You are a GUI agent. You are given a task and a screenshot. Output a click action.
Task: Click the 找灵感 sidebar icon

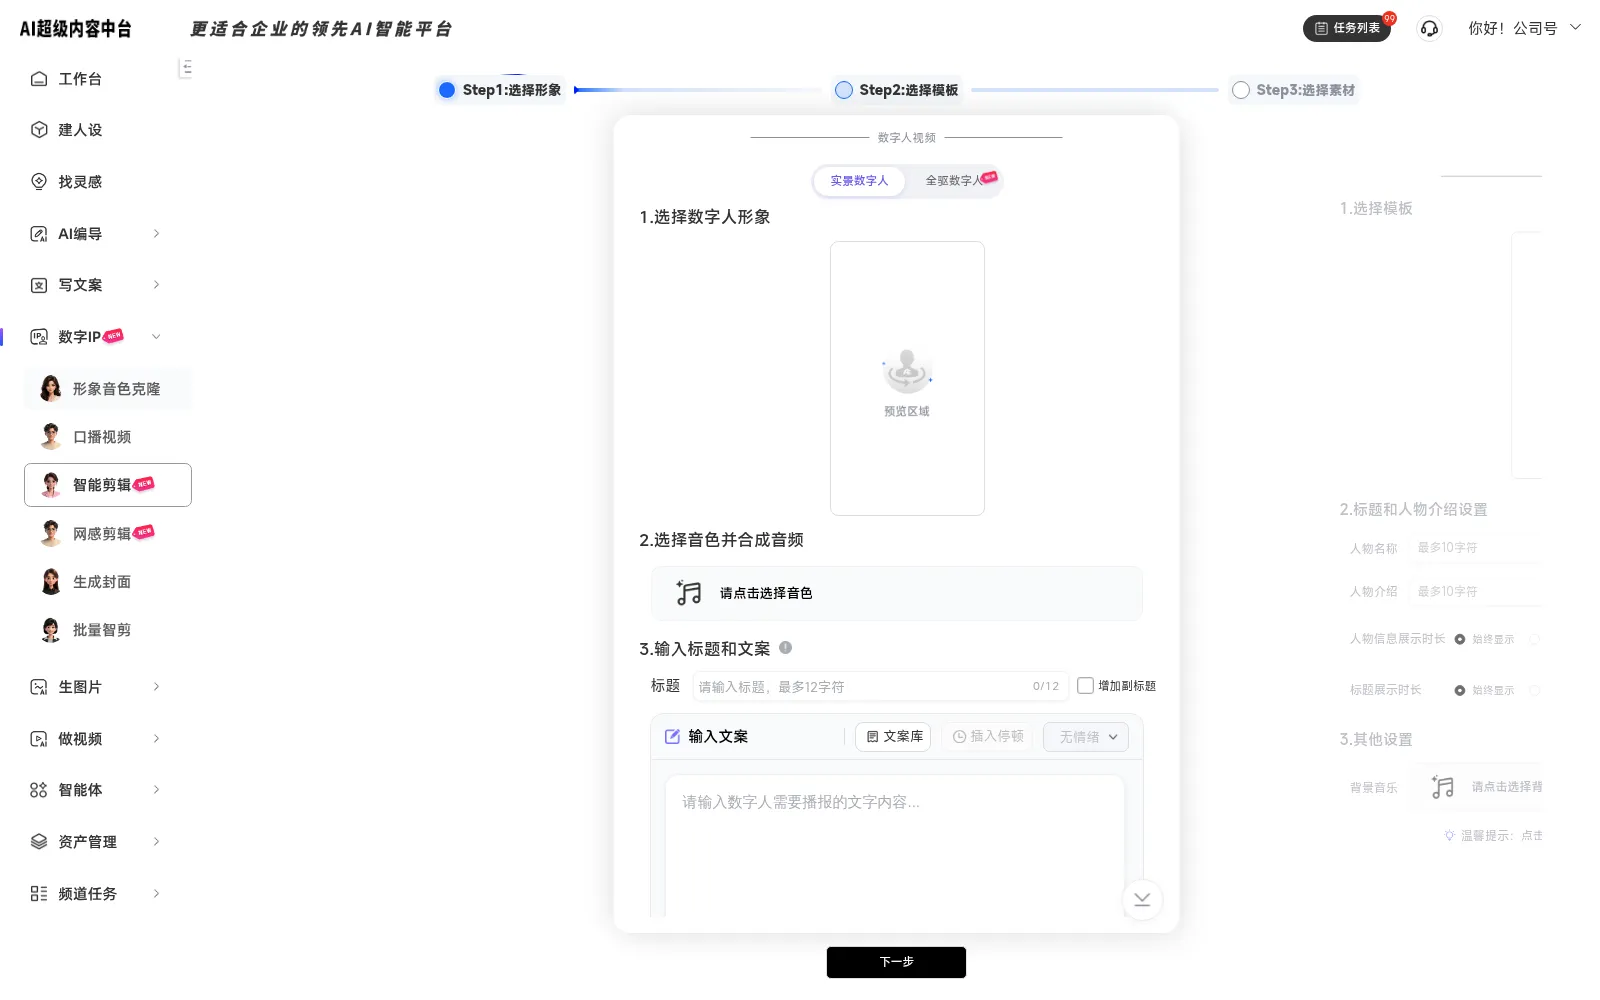pyautogui.click(x=39, y=182)
